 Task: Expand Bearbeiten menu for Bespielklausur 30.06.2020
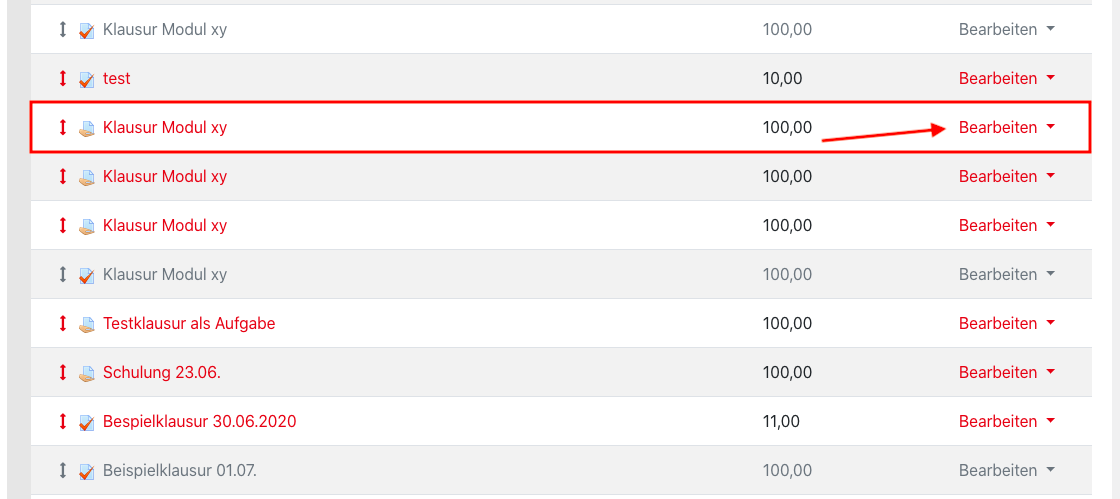[1006, 421]
